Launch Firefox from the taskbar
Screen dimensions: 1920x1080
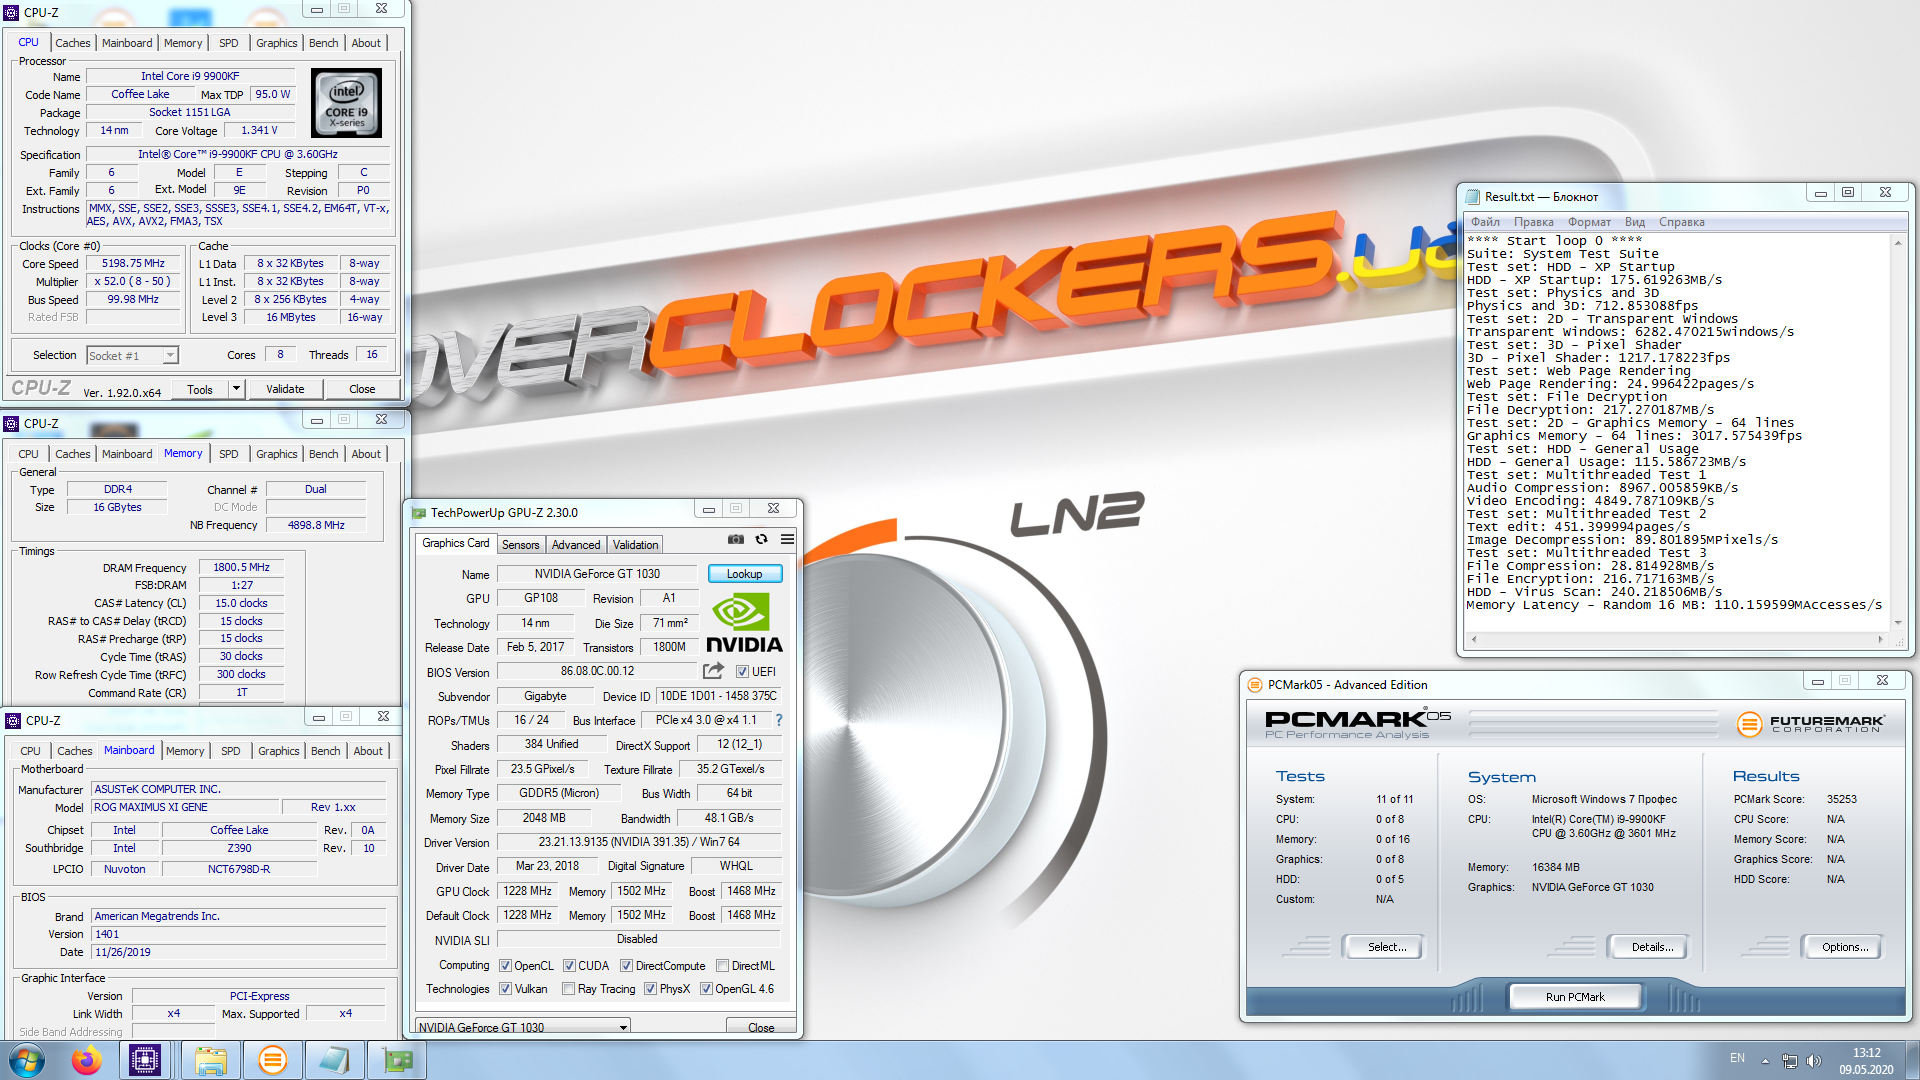point(87,1060)
